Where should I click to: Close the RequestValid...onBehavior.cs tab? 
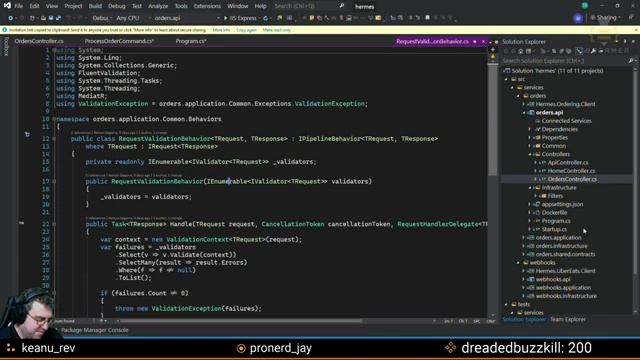point(483,42)
